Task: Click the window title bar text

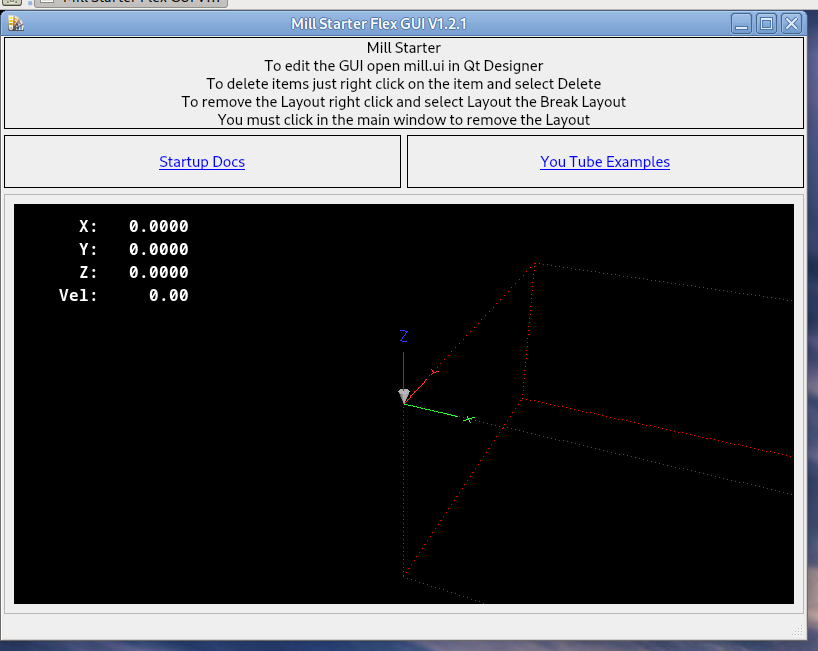Action: point(379,23)
